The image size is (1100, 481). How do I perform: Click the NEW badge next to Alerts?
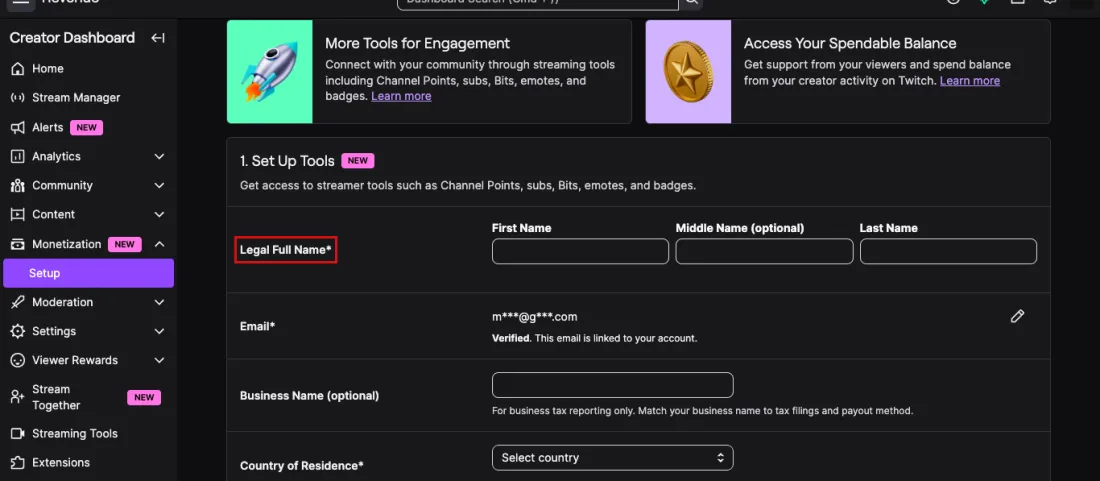click(x=86, y=128)
